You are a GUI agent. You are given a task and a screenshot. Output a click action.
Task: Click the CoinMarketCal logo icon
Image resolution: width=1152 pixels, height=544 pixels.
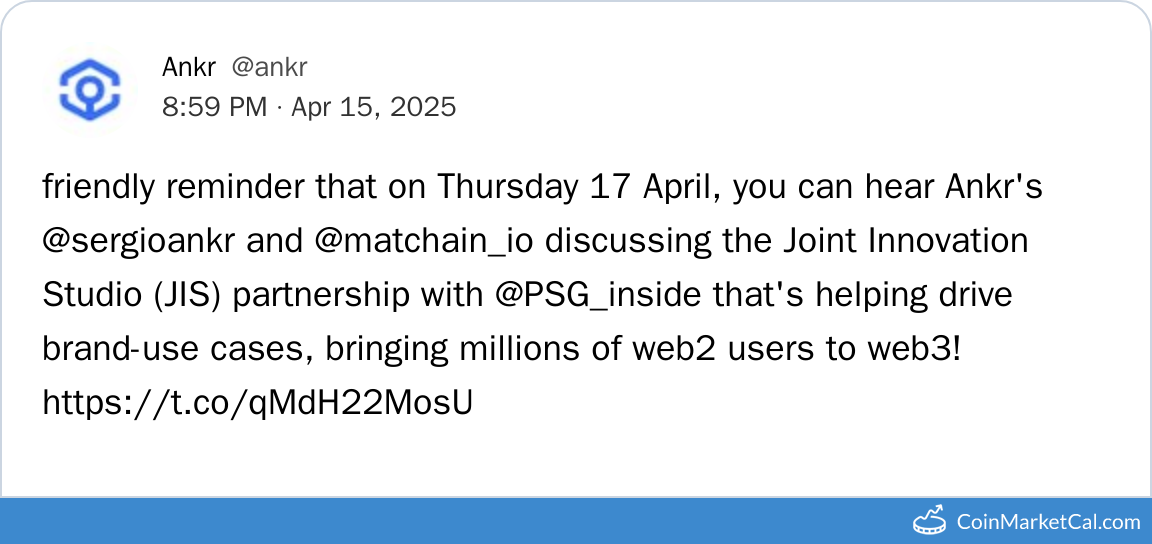(x=930, y=520)
